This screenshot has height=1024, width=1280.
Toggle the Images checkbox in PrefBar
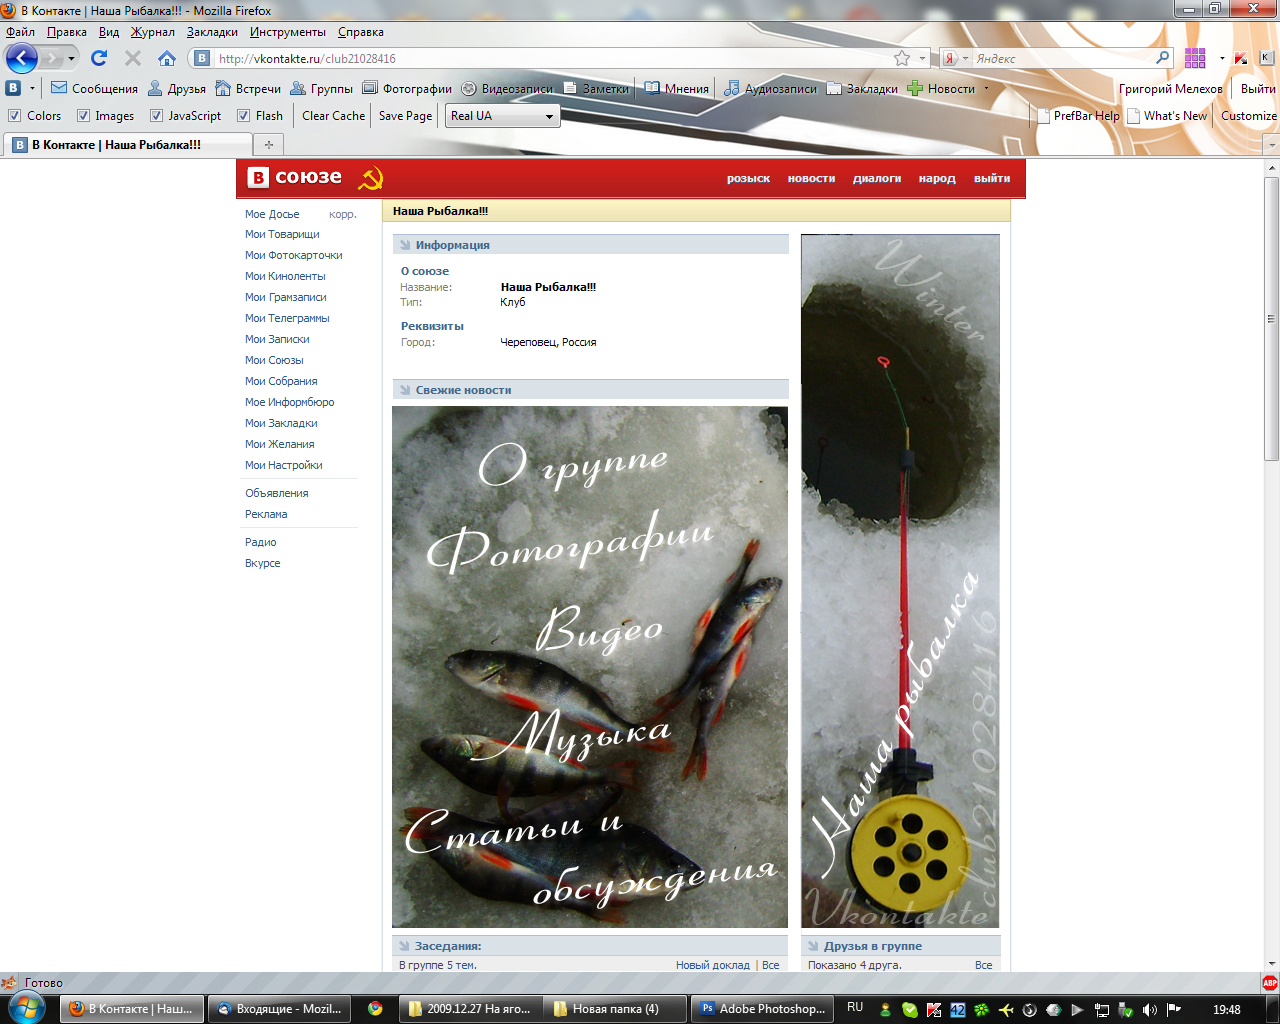tap(83, 116)
